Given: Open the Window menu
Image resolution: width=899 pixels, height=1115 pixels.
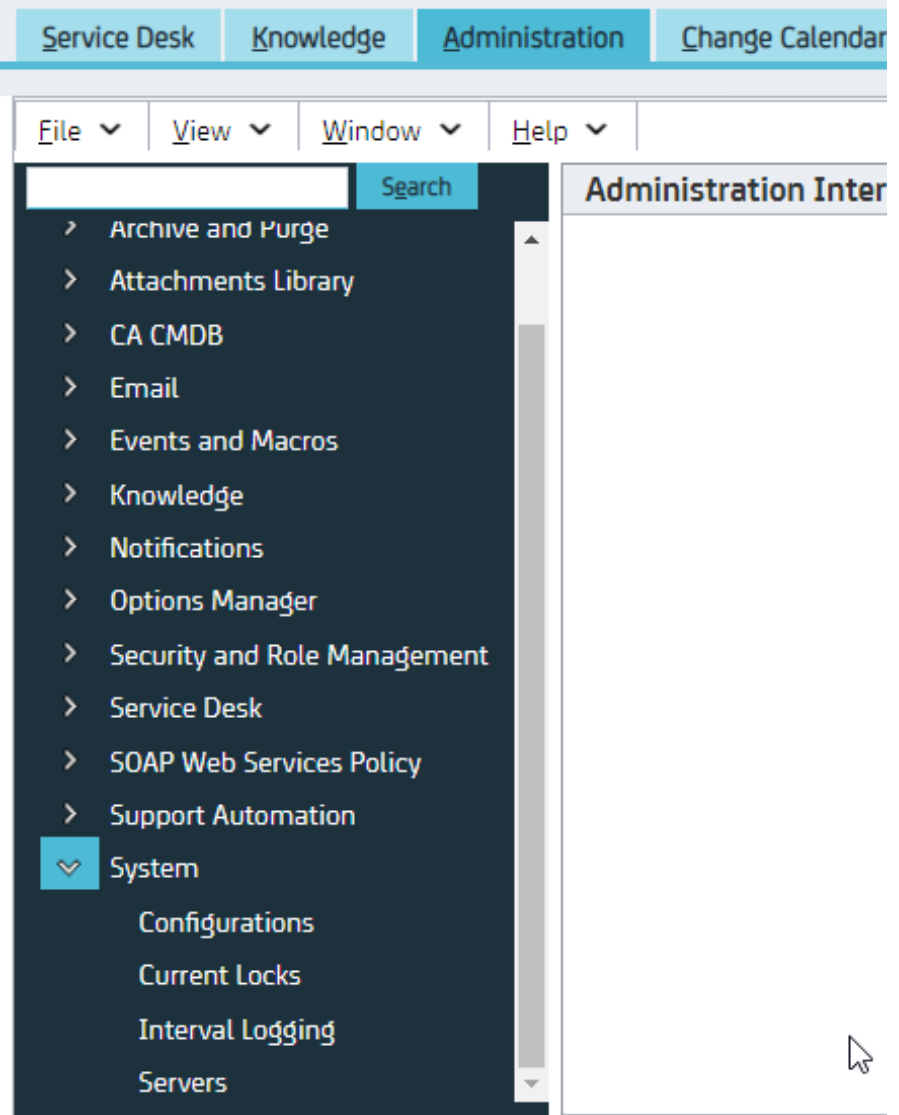Looking at the screenshot, I should [391, 131].
